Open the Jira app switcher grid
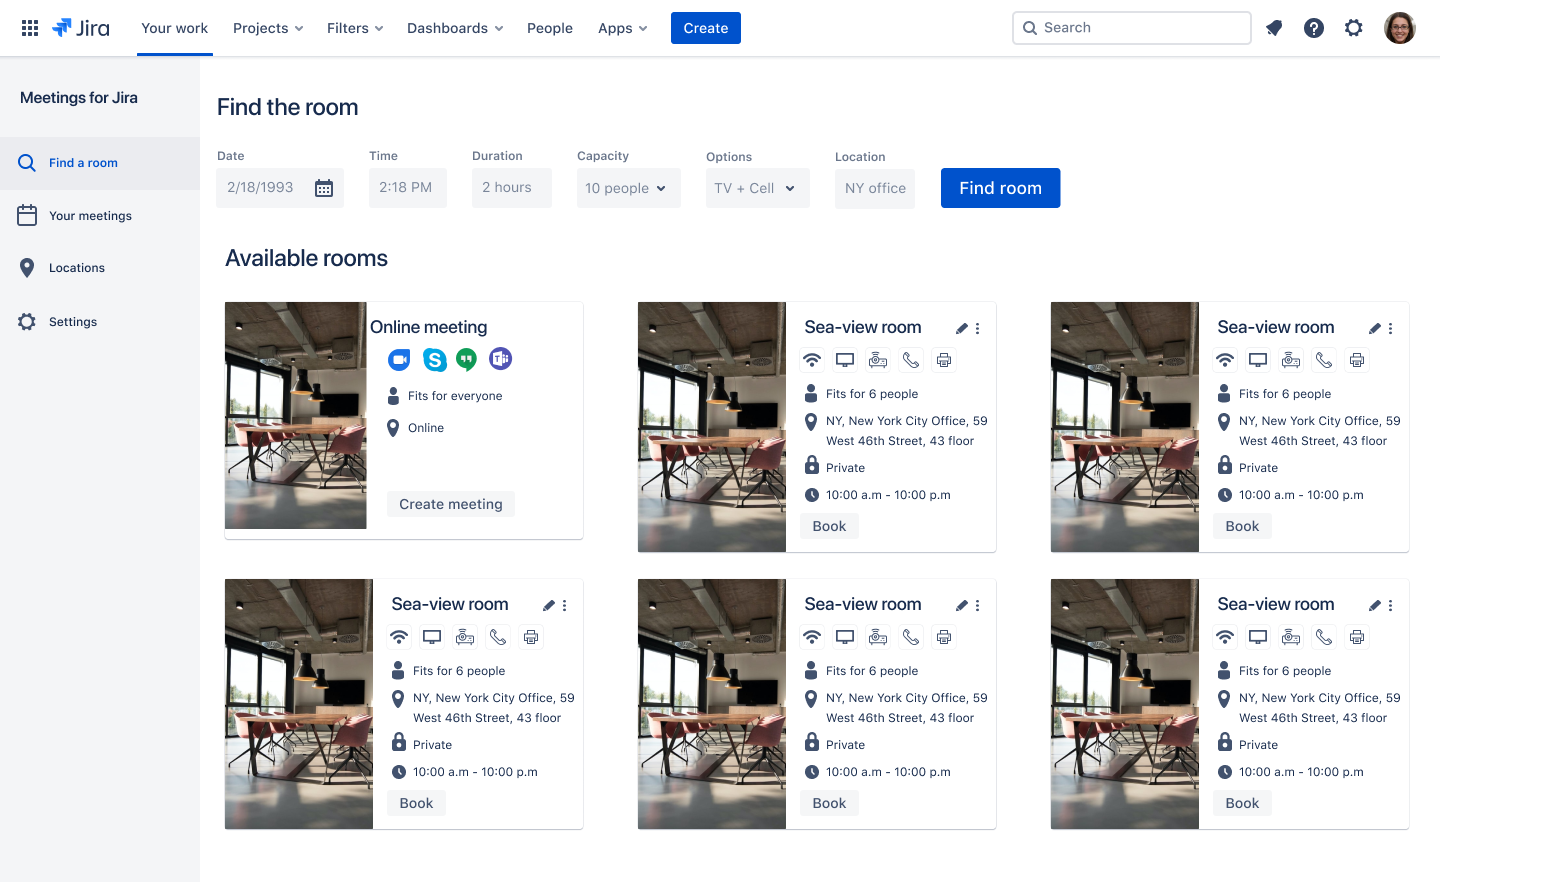1556x882 pixels. pyautogui.click(x=30, y=28)
